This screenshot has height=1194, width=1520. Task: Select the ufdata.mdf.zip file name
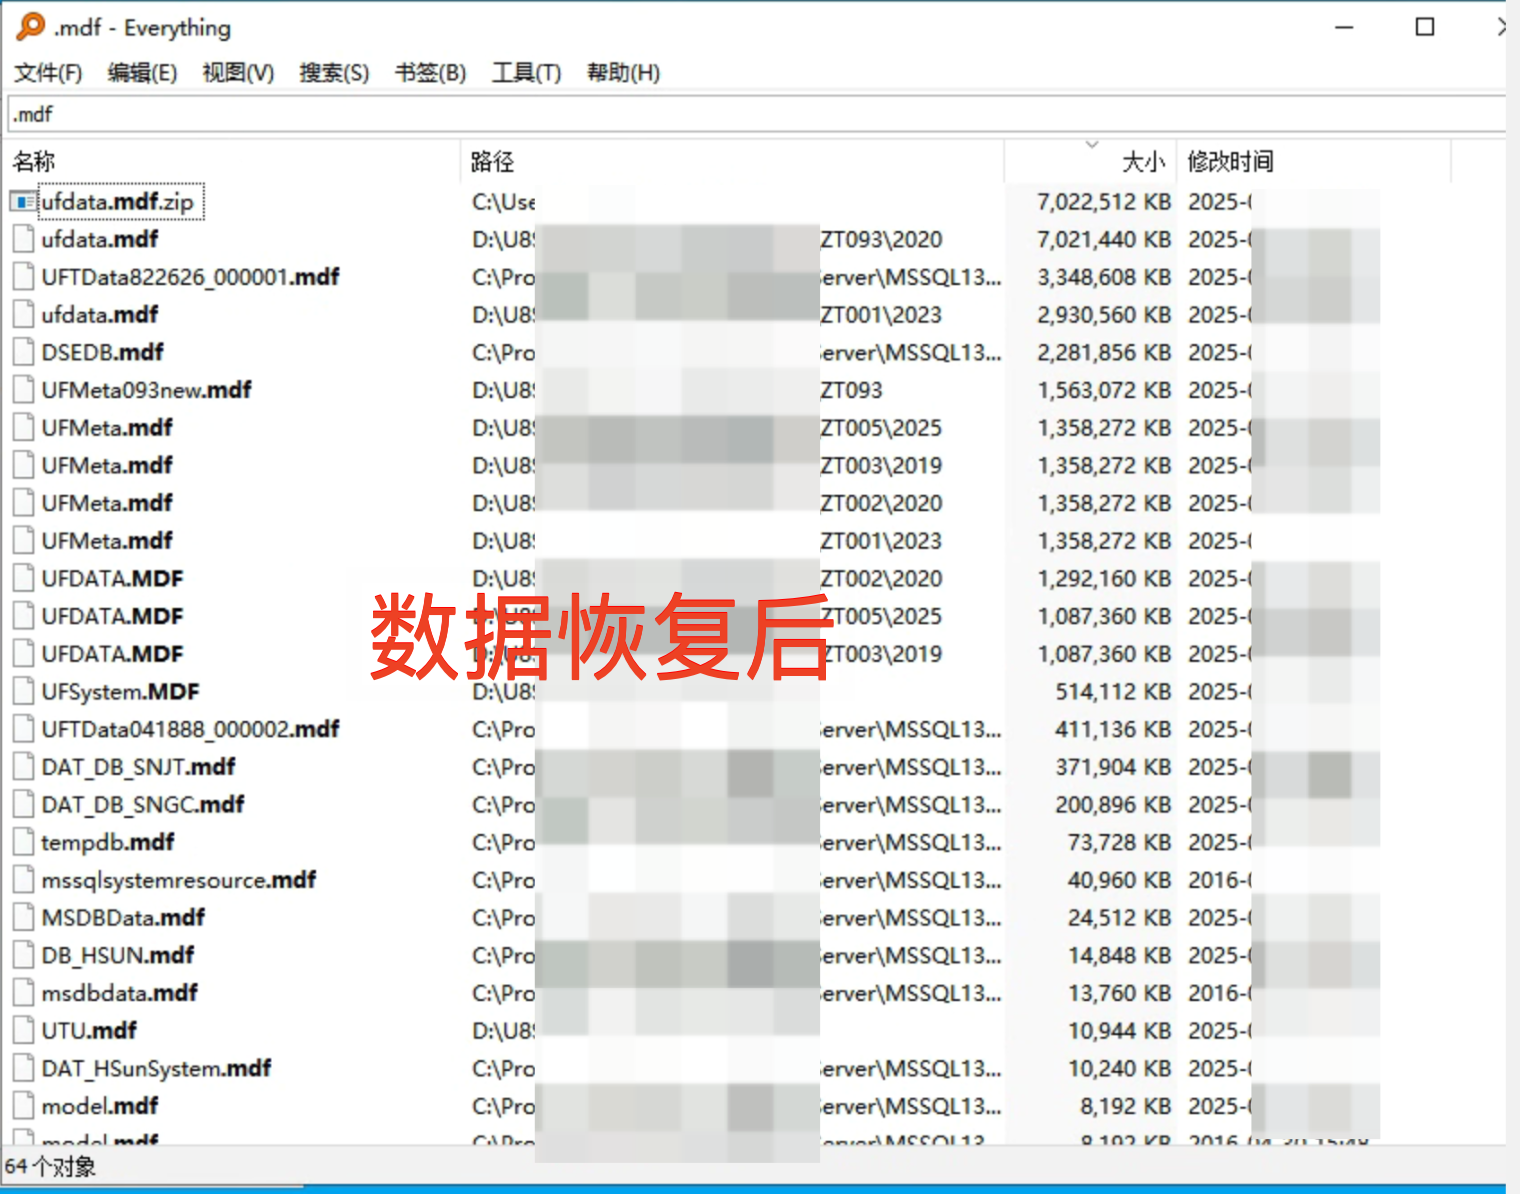pos(118,202)
